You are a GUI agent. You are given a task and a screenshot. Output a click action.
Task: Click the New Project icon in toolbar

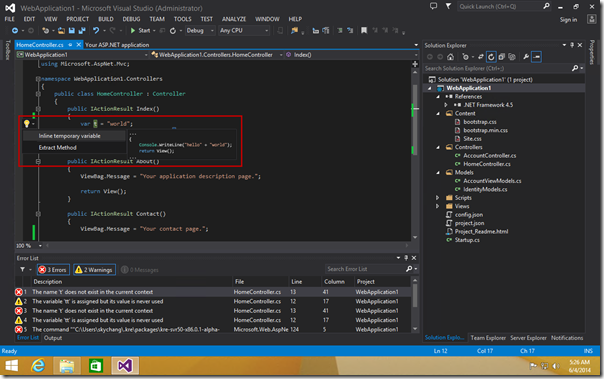[x=45, y=30]
